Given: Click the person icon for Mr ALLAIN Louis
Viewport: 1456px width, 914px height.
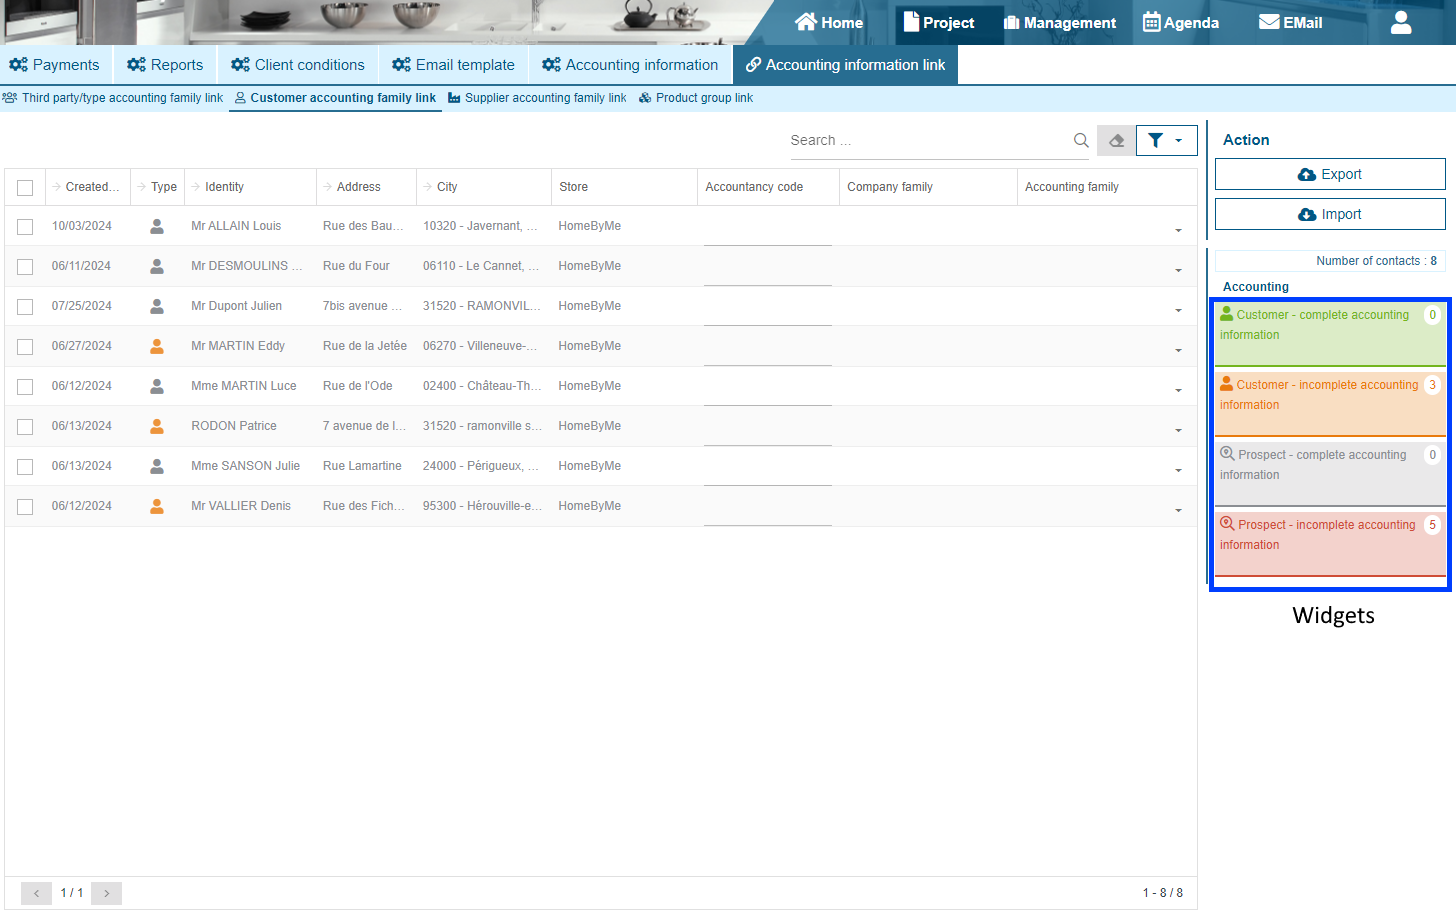Looking at the screenshot, I should tap(157, 226).
